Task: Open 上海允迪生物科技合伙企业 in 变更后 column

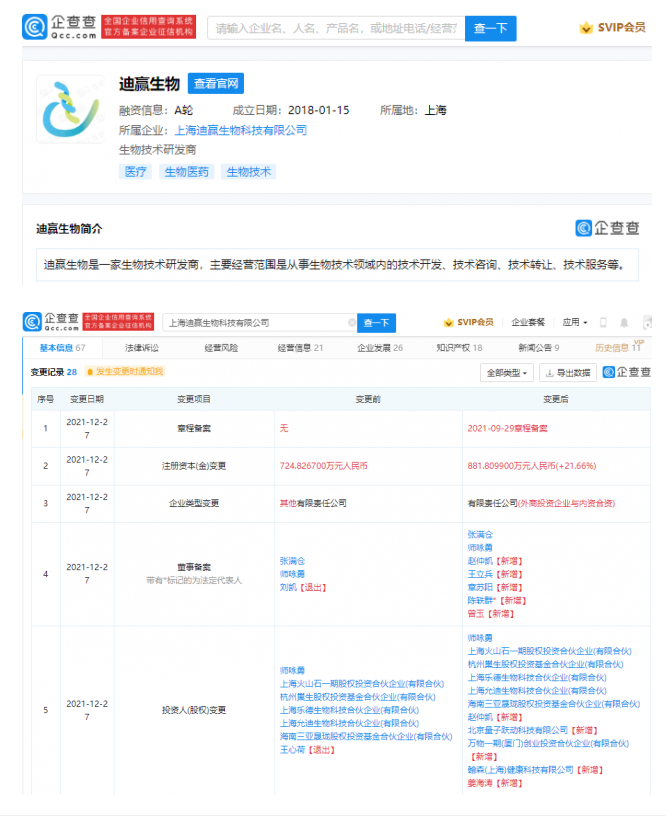Action: (x=537, y=691)
